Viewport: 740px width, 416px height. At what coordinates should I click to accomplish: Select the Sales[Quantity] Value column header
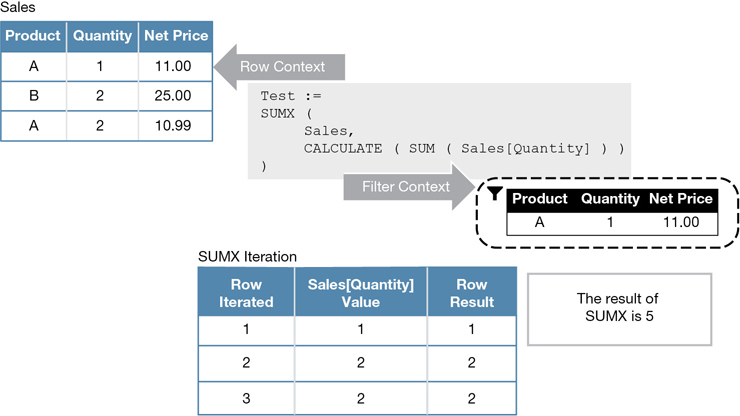point(361,293)
